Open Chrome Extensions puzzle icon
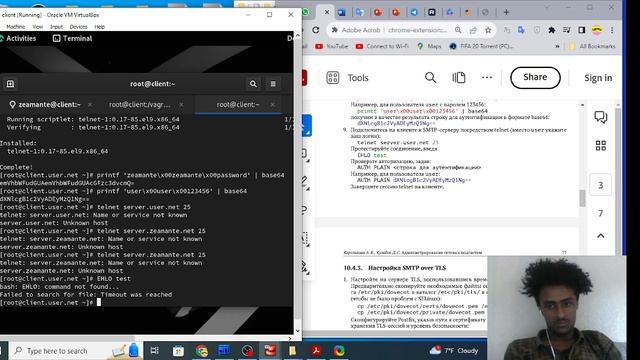 pyautogui.click(x=551, y=30)
